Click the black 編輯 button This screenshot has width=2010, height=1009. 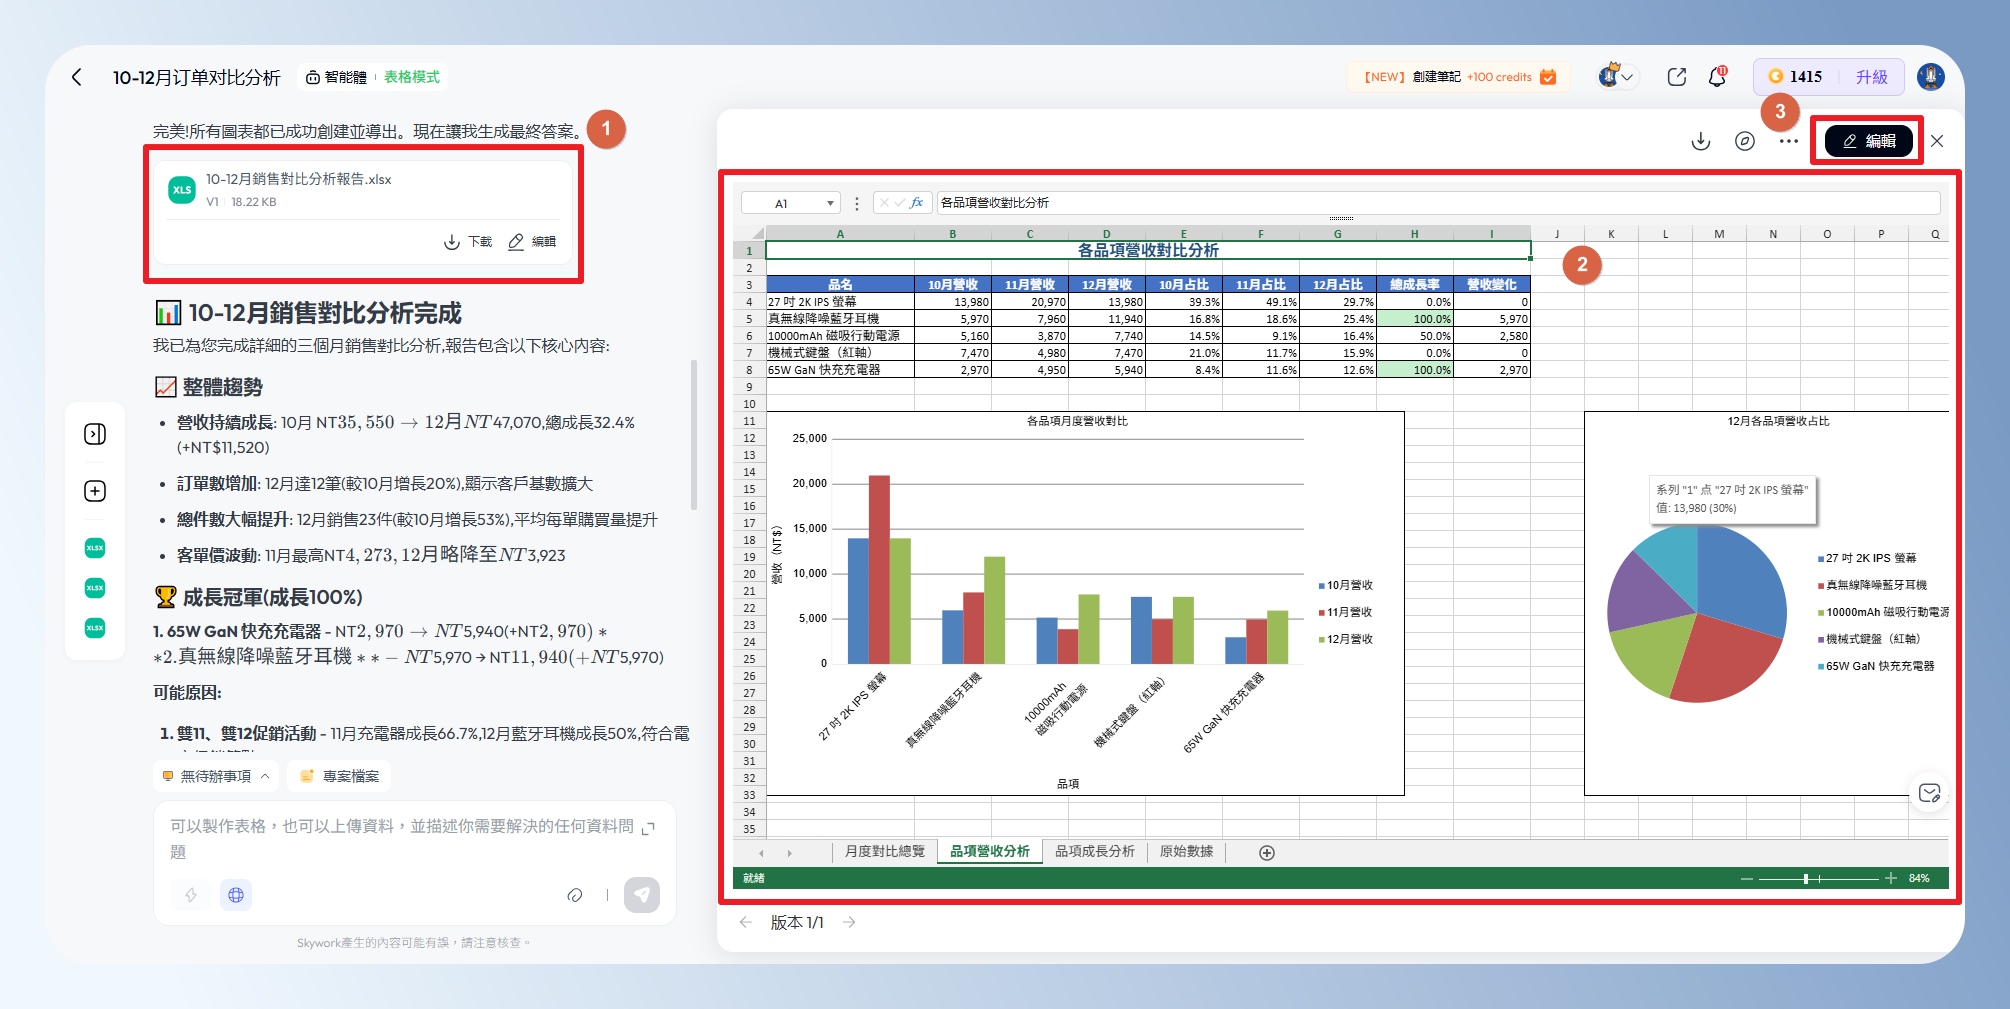pyautogui.click(x=1868, y=141)
